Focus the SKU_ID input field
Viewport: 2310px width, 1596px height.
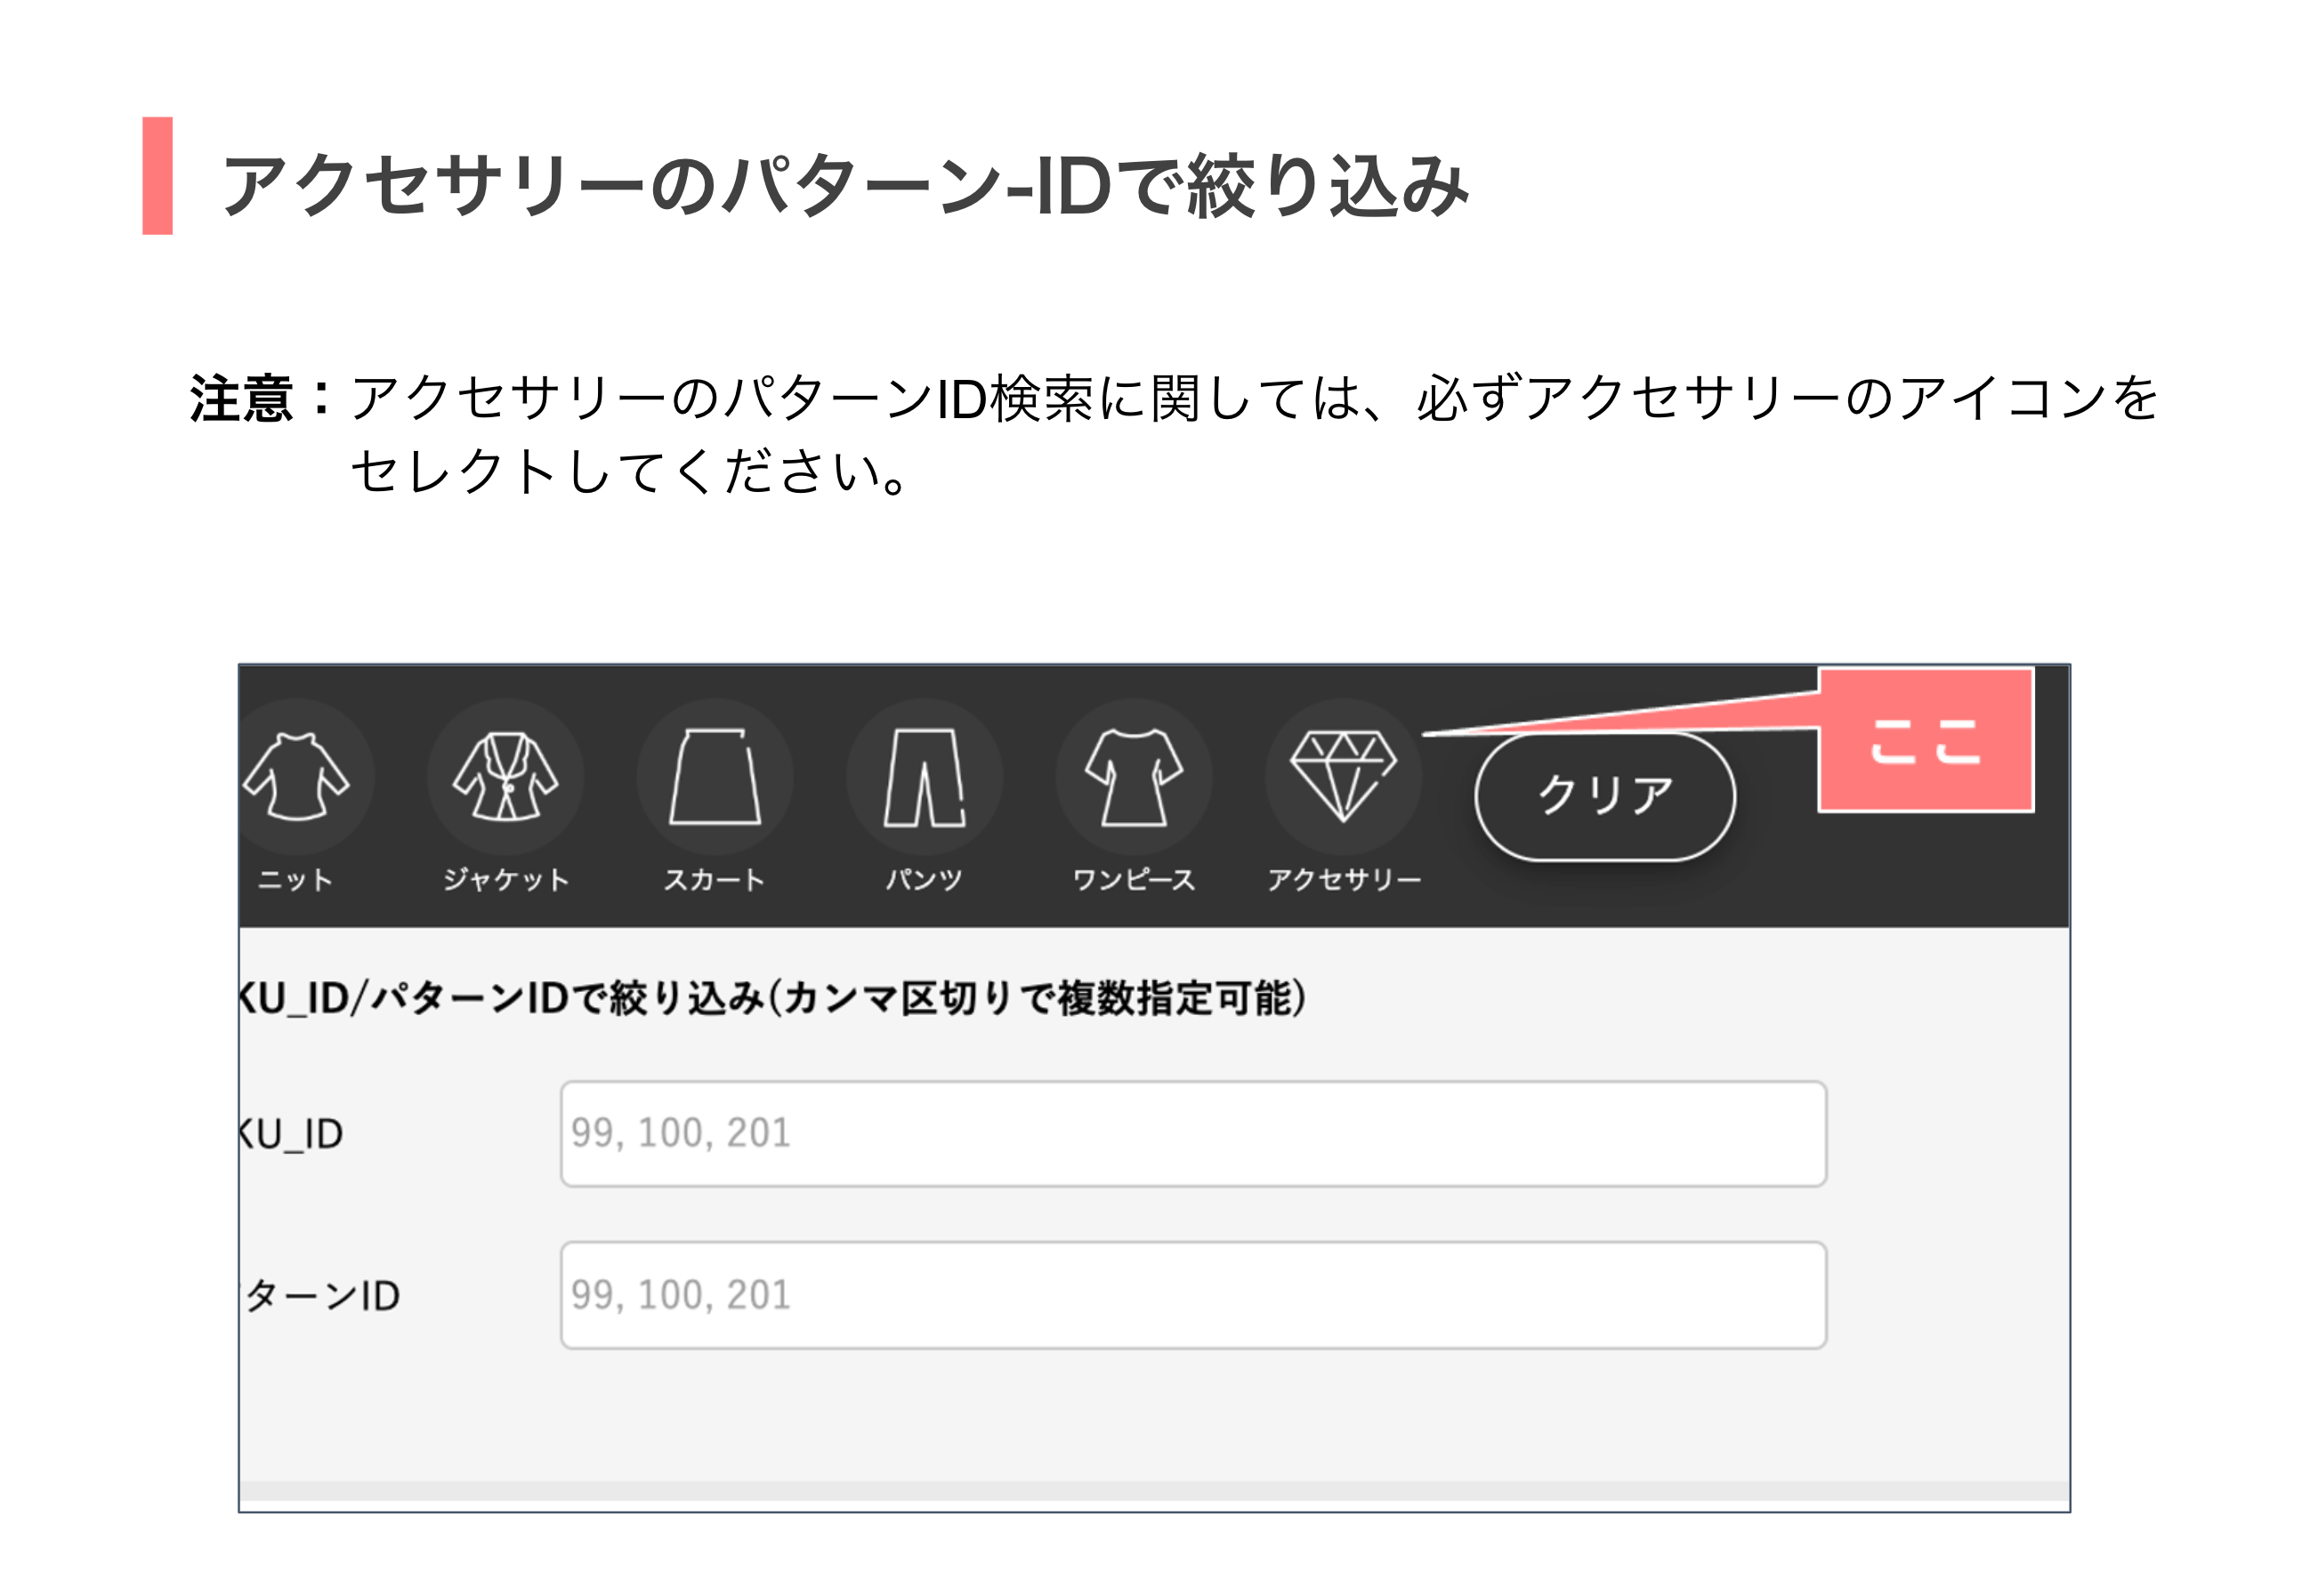(1193, 1134)
